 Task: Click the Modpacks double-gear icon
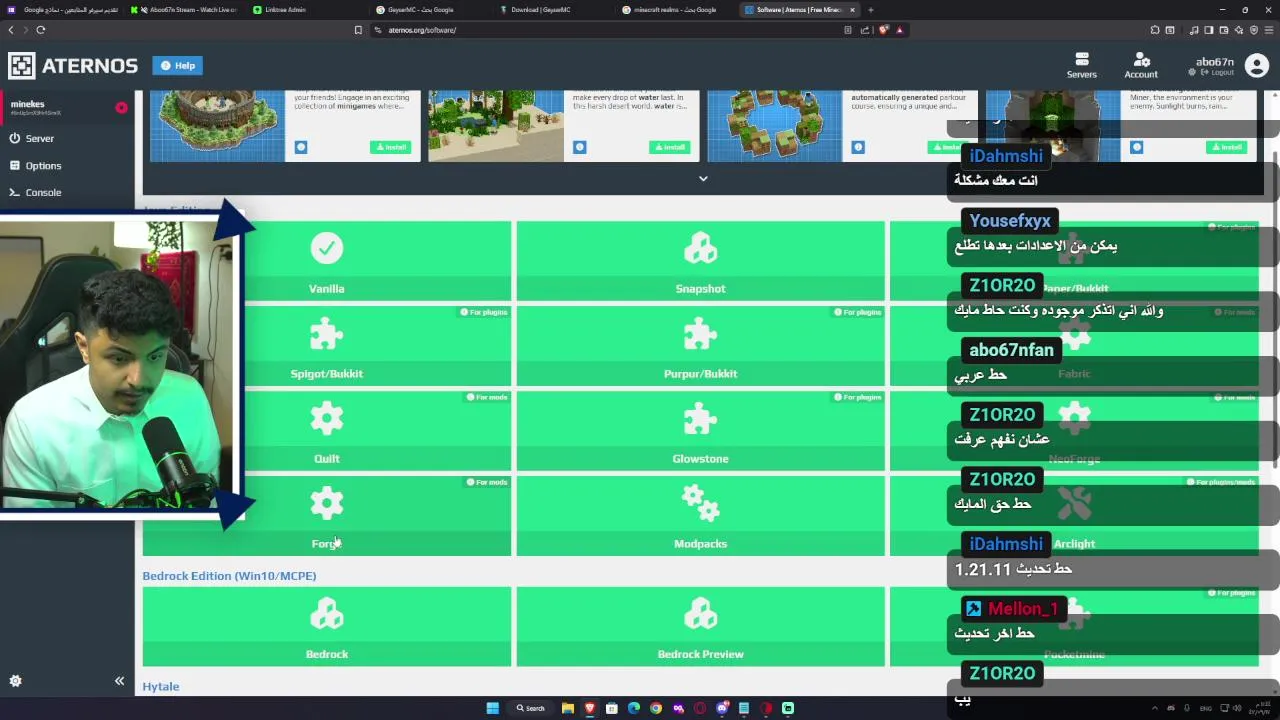coord(700,503)
